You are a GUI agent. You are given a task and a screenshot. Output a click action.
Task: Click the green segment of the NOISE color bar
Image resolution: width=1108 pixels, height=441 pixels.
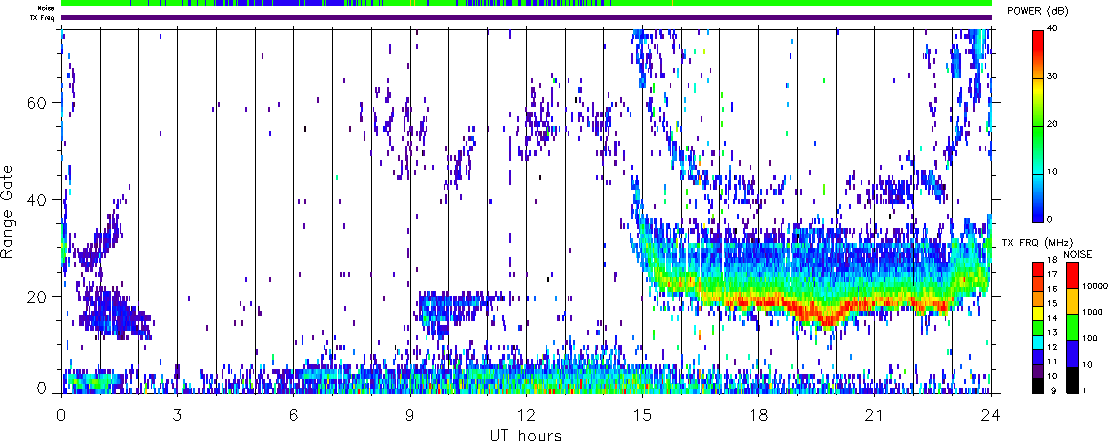1071,327
